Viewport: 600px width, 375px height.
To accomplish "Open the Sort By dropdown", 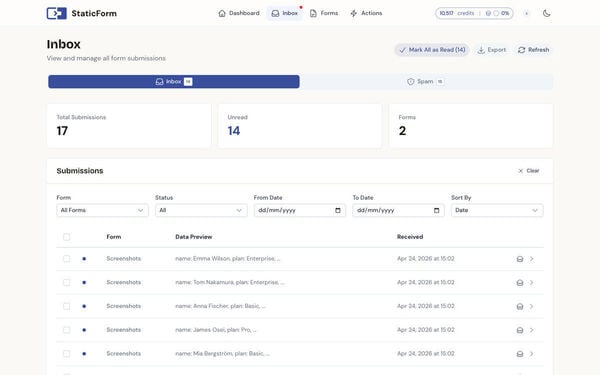I will (x=497, y=210).
